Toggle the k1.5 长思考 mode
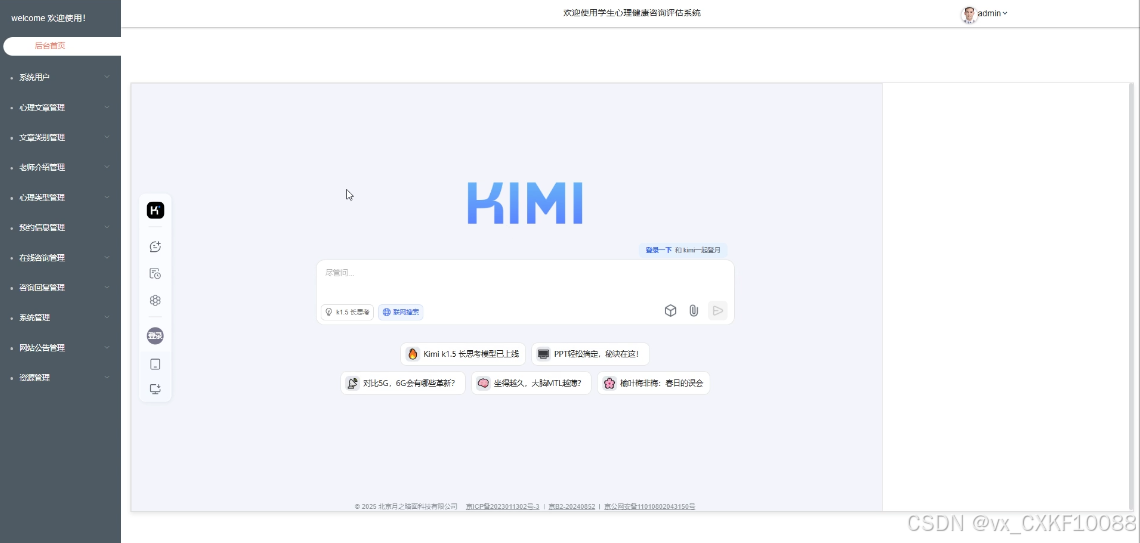This screenshot has width=1140, height=543. [348, 312]
